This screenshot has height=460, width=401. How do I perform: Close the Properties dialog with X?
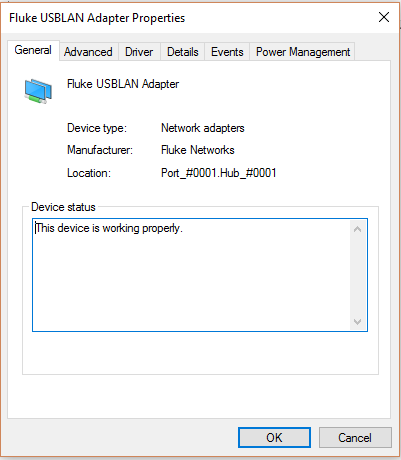pyautogui.click(x=384, y=17)
